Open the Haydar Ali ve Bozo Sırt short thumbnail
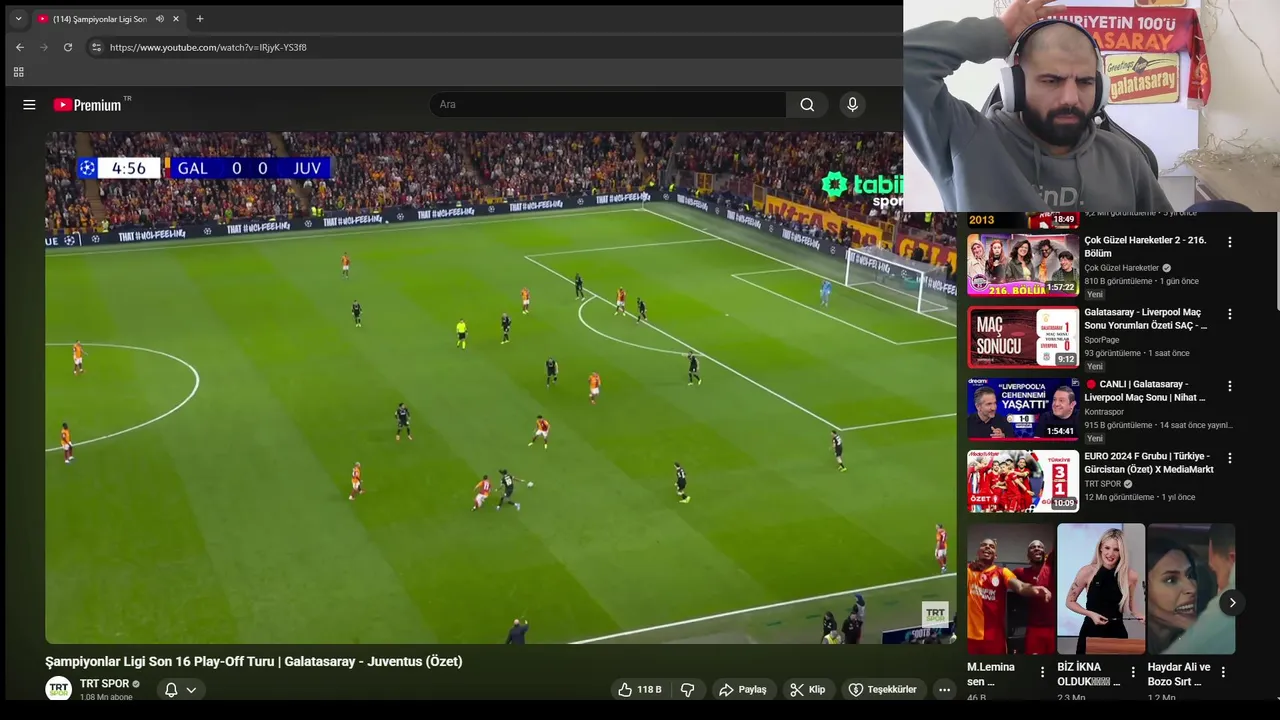This screenshot has height=720, width=1280. click(x=1191, y=589)
